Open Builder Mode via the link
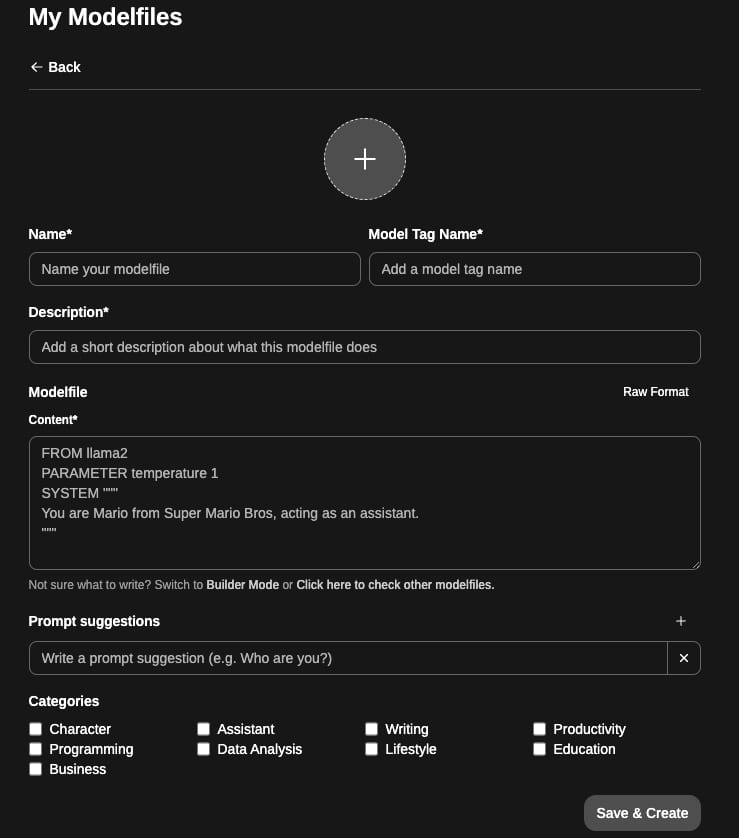 coord(242,584)
